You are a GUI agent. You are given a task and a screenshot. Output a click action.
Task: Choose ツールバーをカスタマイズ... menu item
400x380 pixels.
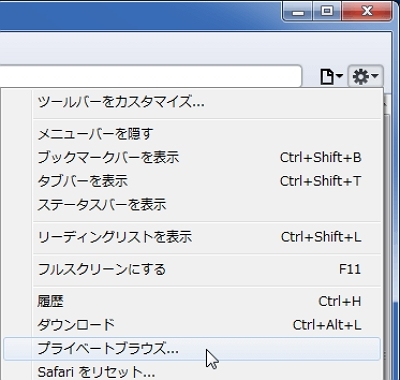coord(192,102)
